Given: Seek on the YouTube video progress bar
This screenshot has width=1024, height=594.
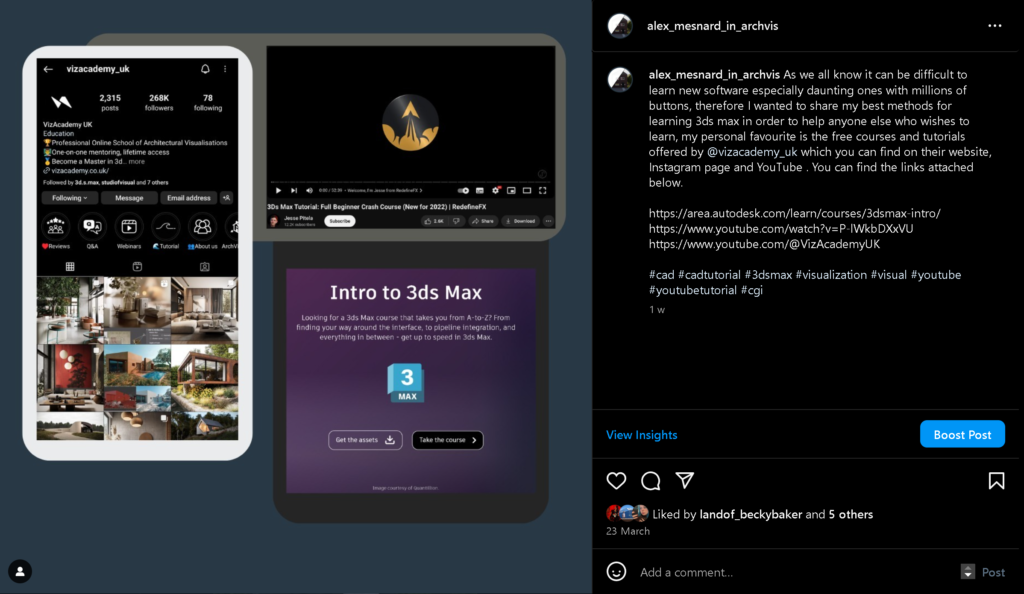Looking at the screenshot, I should point(409,182).
